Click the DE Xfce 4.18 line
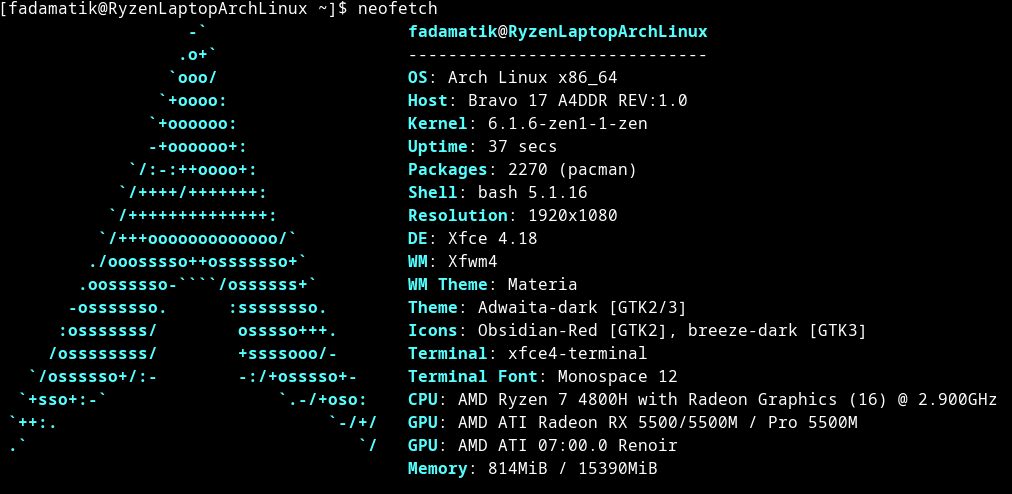The height and width of the screenshot is (494, 1012). pos(472,238)
